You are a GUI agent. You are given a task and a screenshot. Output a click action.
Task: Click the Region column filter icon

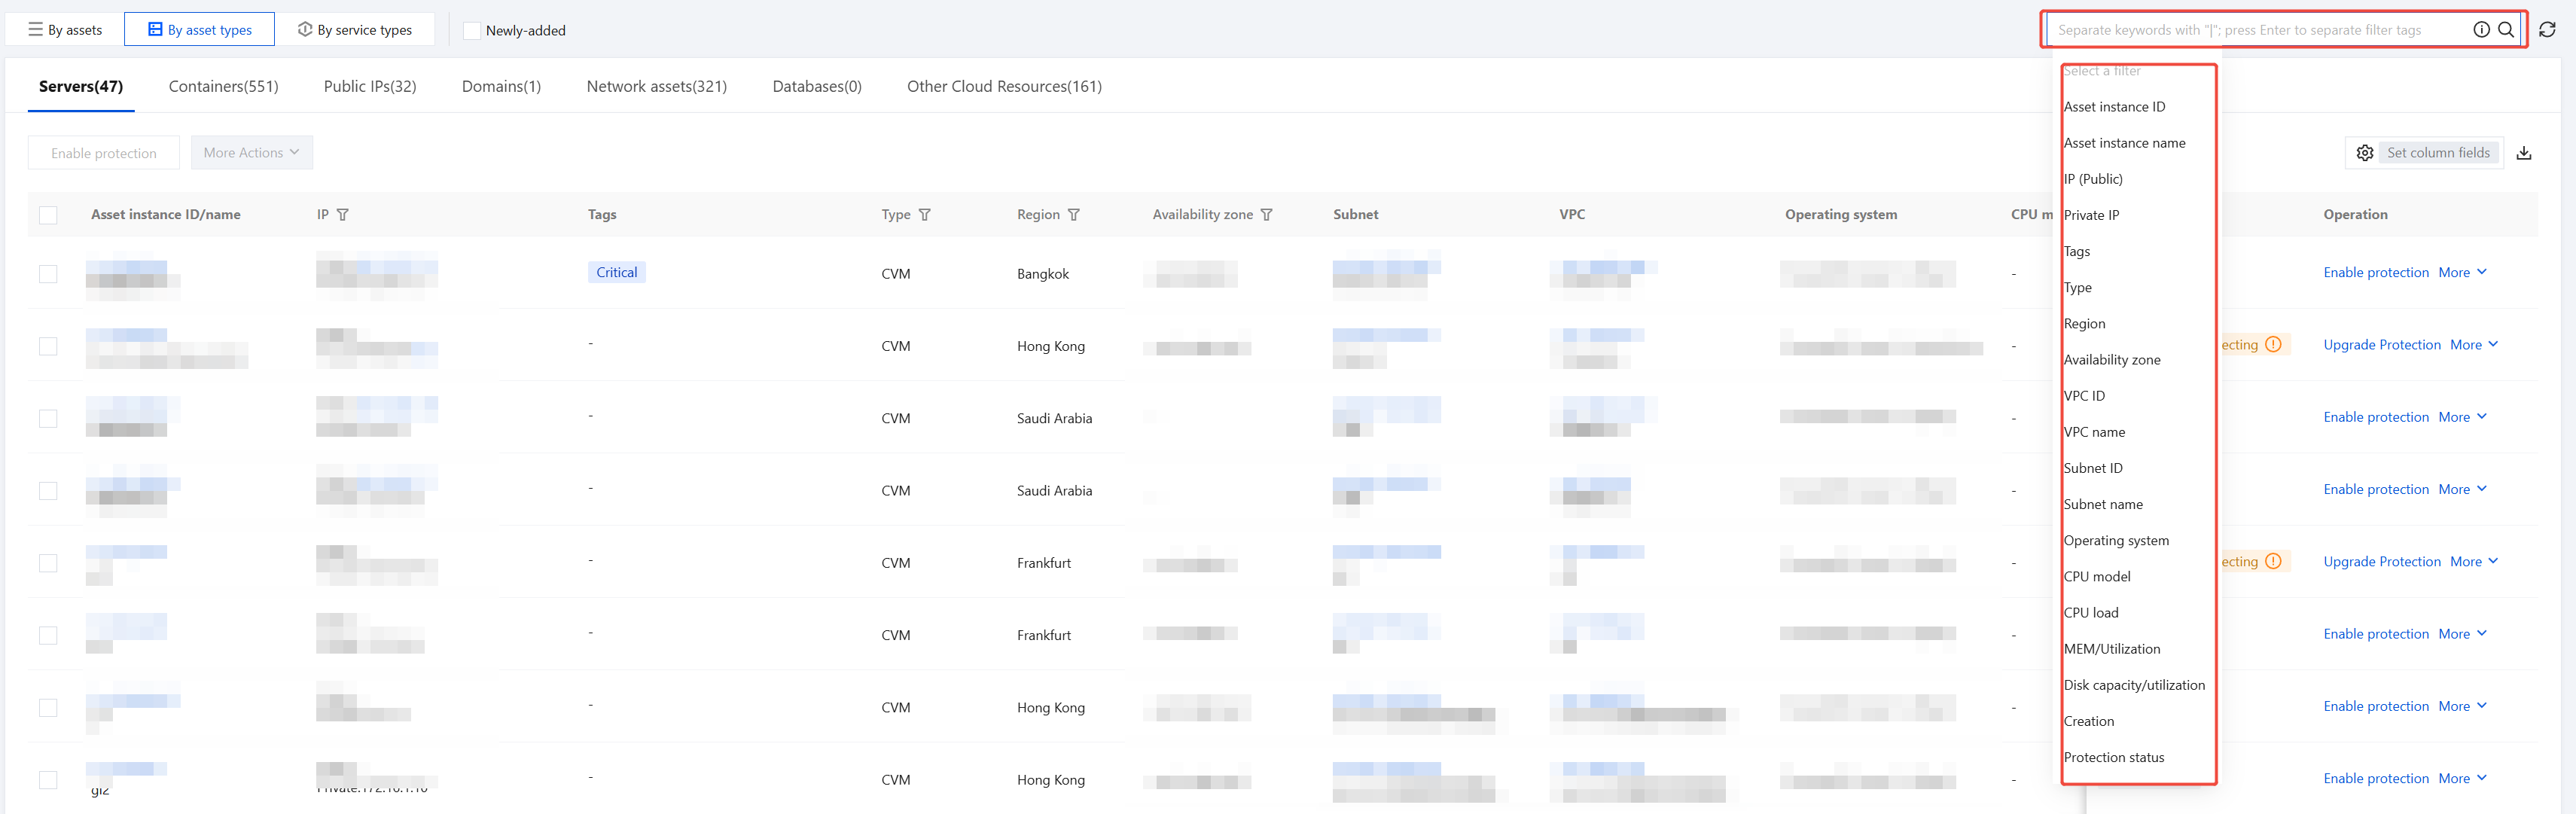click(x=1074, y=215)
